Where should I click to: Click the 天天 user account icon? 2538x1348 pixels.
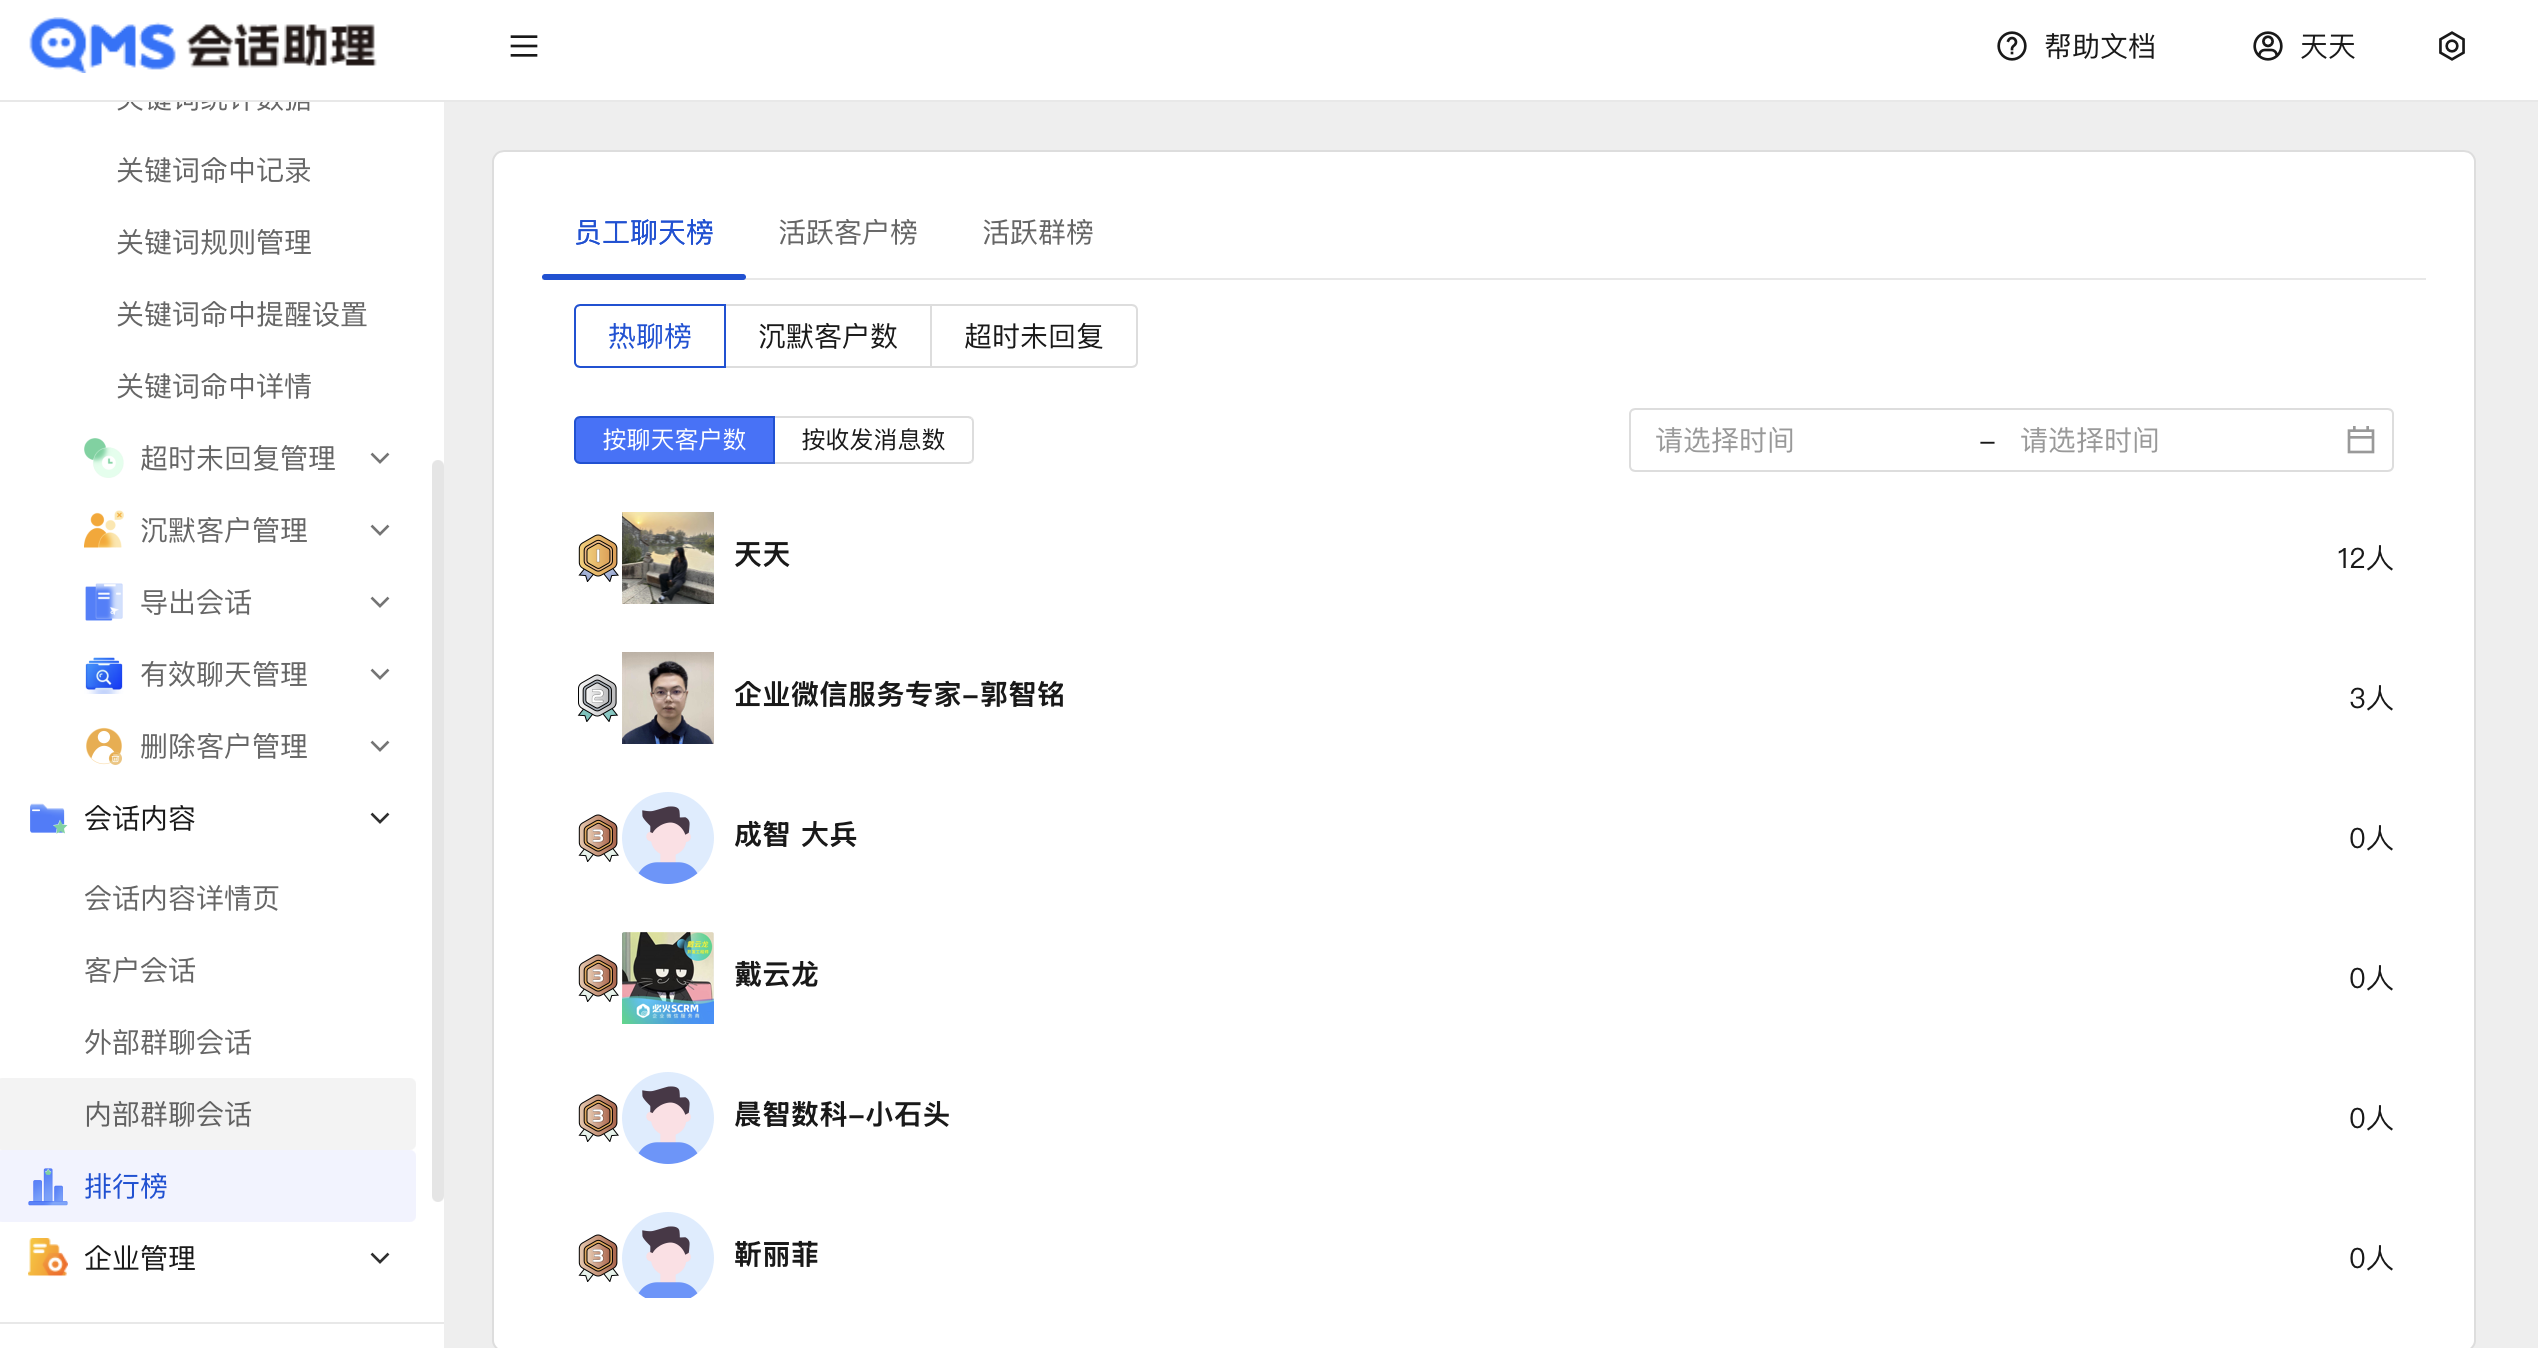(2267, 46)
